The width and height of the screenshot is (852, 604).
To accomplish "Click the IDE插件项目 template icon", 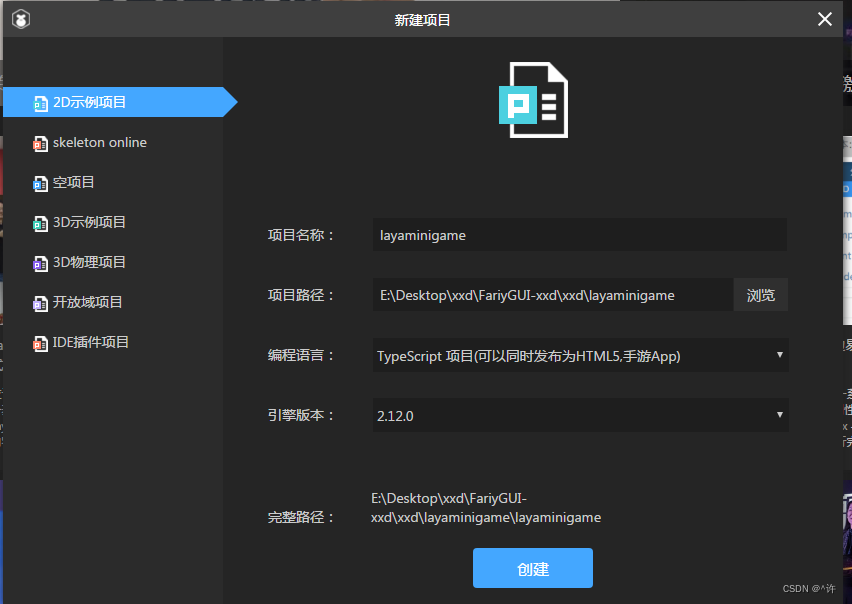I will [x=40, y=343].
